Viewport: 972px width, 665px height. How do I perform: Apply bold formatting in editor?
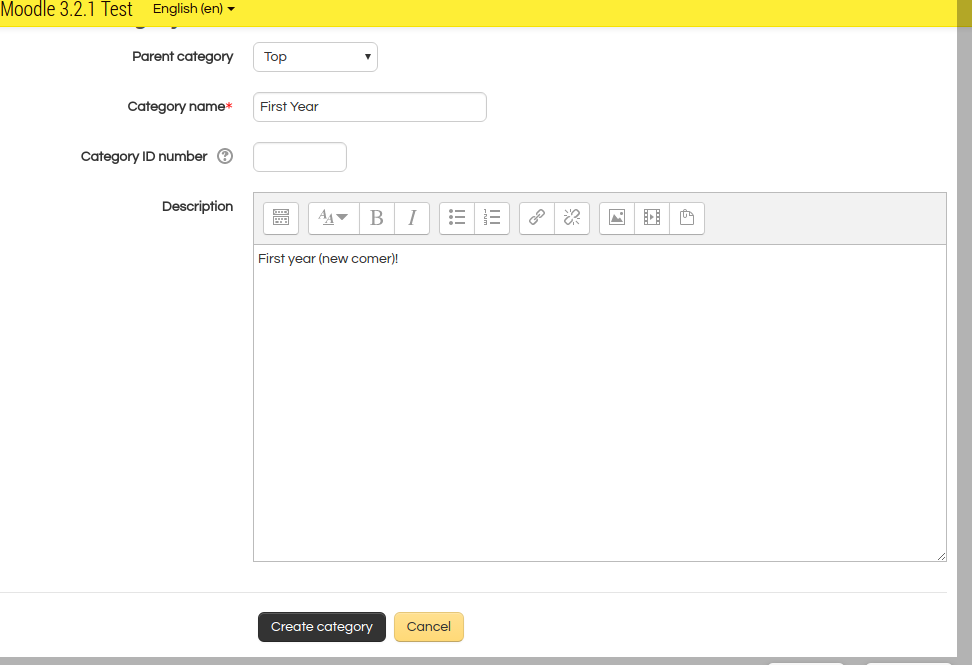click(x=377, y=218)
